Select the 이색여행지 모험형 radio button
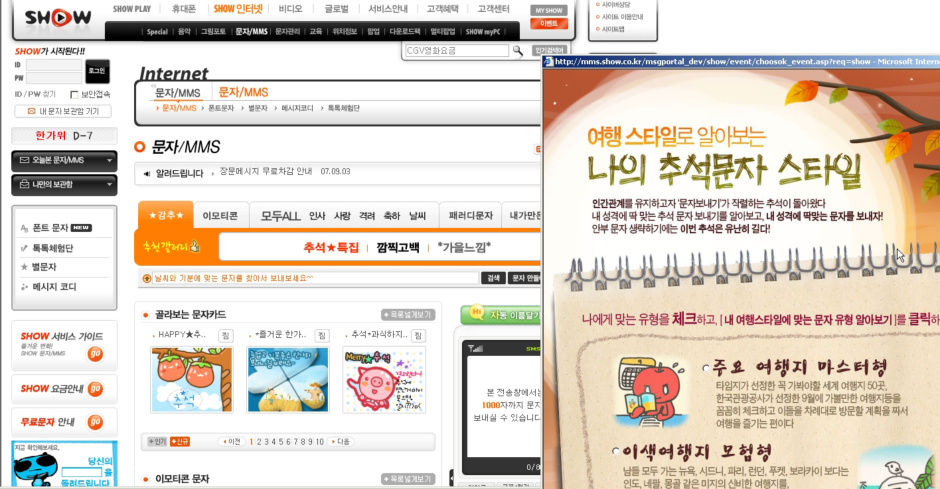Image resolution: width=940 pixels, height=489 pixels. pyautogui.click(x=616, y=451)
